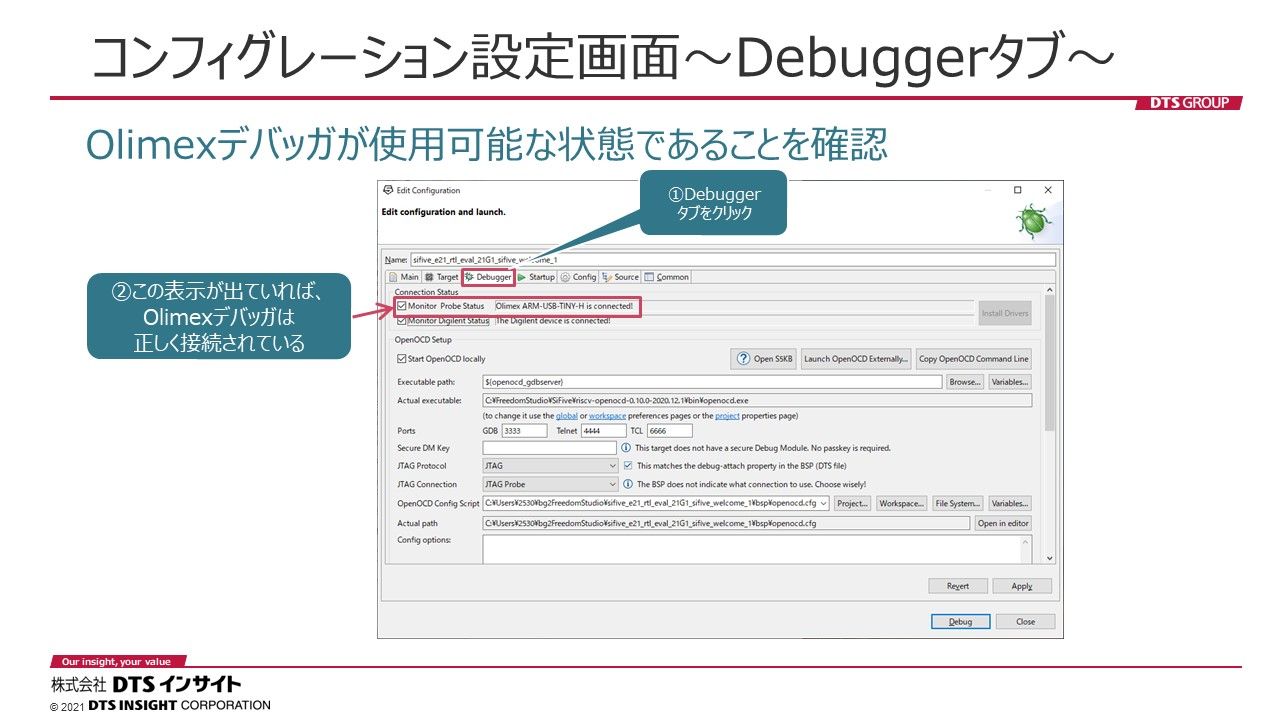The height and width of the screenshot is (720, 1280).
Task: Click the Project button for config script
Action: tap(852, 504)
